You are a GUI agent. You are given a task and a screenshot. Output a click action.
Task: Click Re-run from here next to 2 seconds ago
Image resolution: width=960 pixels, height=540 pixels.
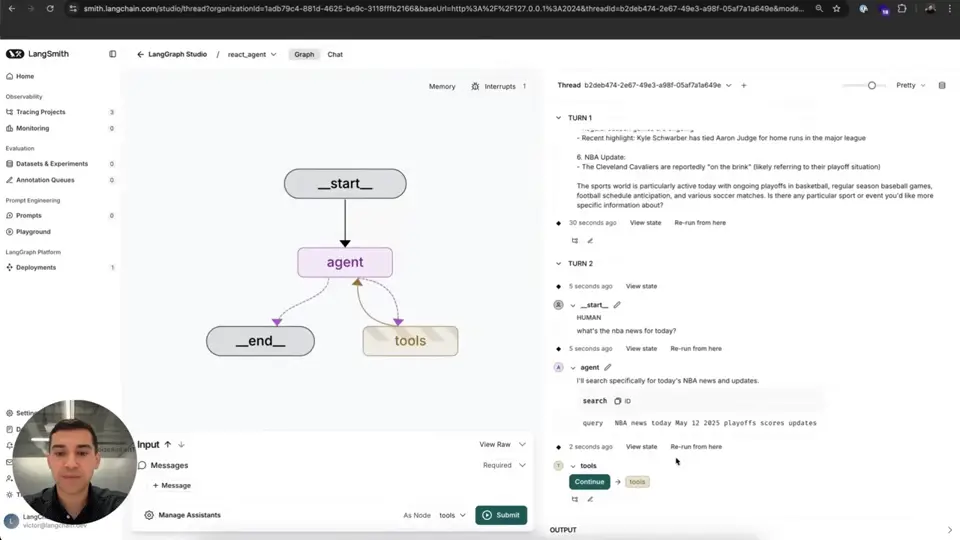tap(696, 447)
